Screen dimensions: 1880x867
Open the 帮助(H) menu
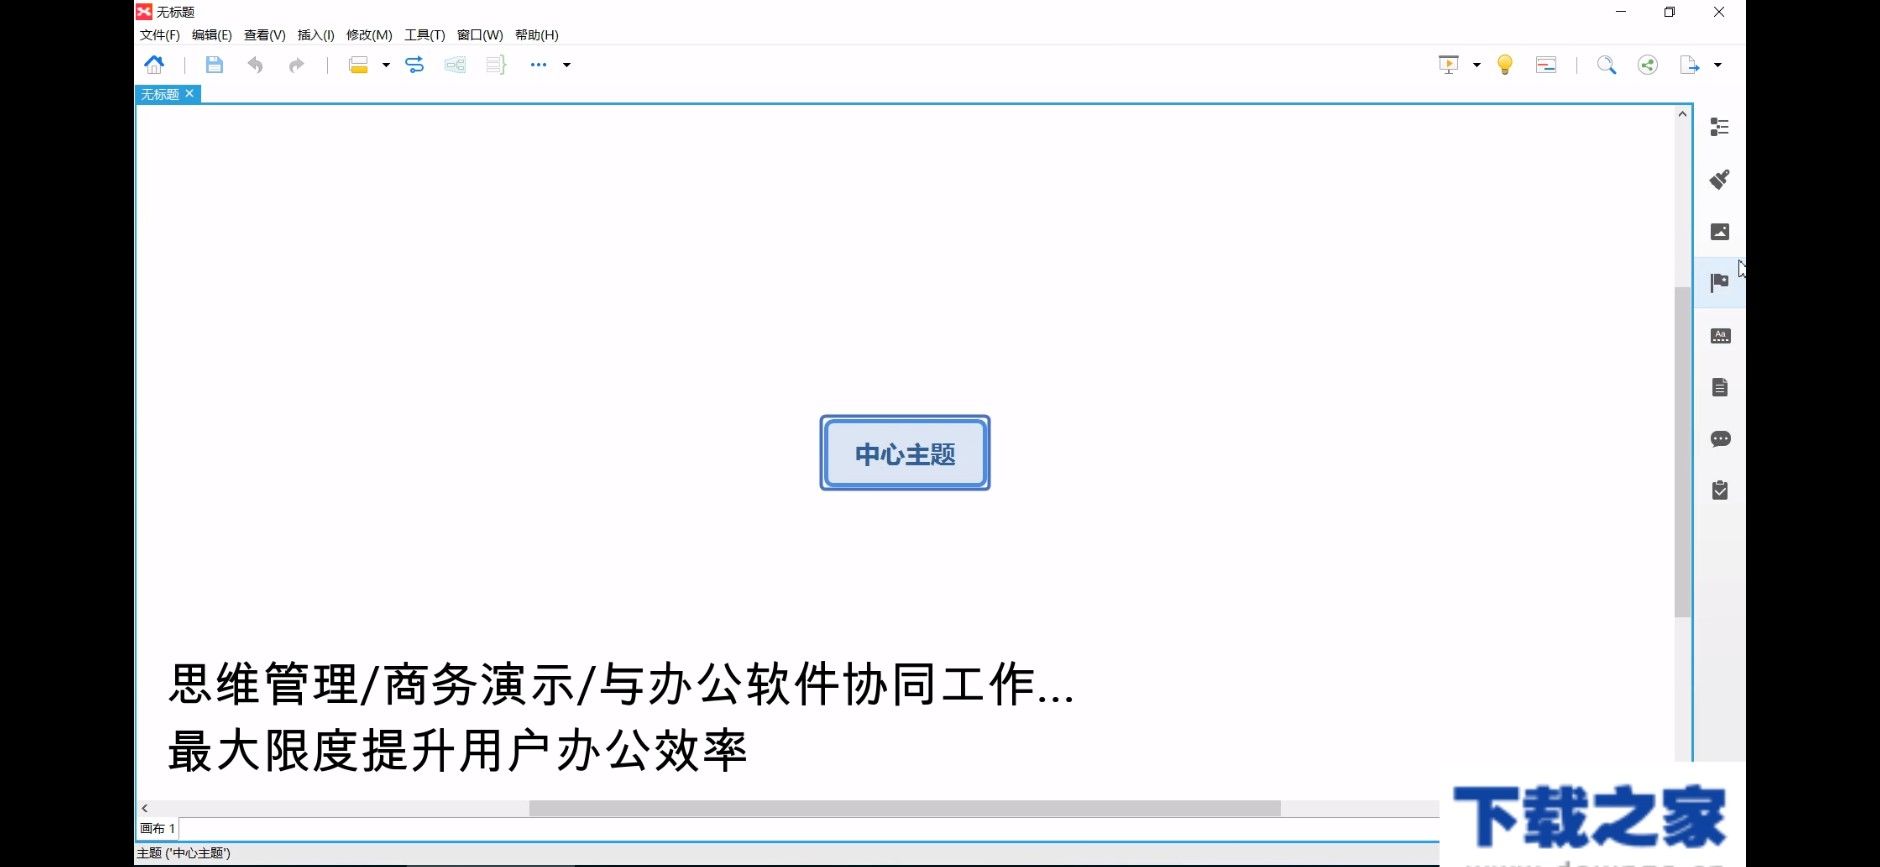point(537,35)
